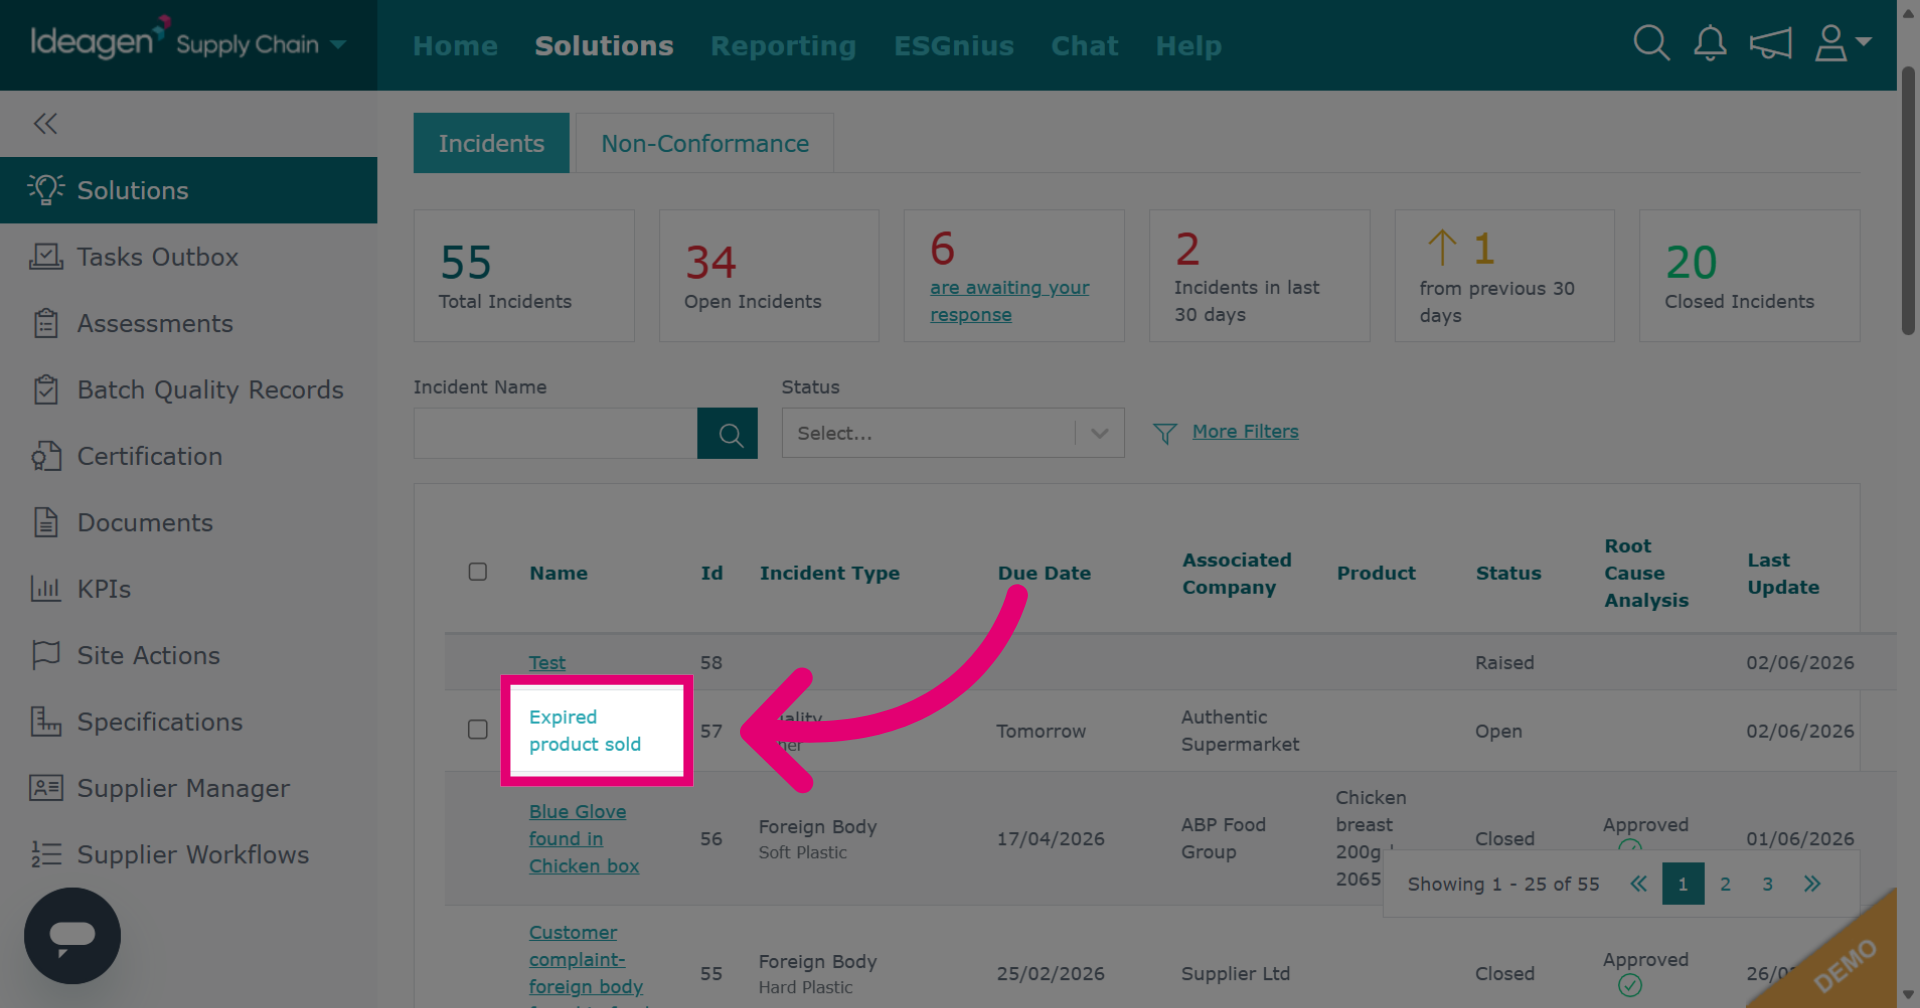Click the filter funnel icon
The width and height of the screenshot is (1920, 1008).
pyautogui.click(x=1165, y=433)
